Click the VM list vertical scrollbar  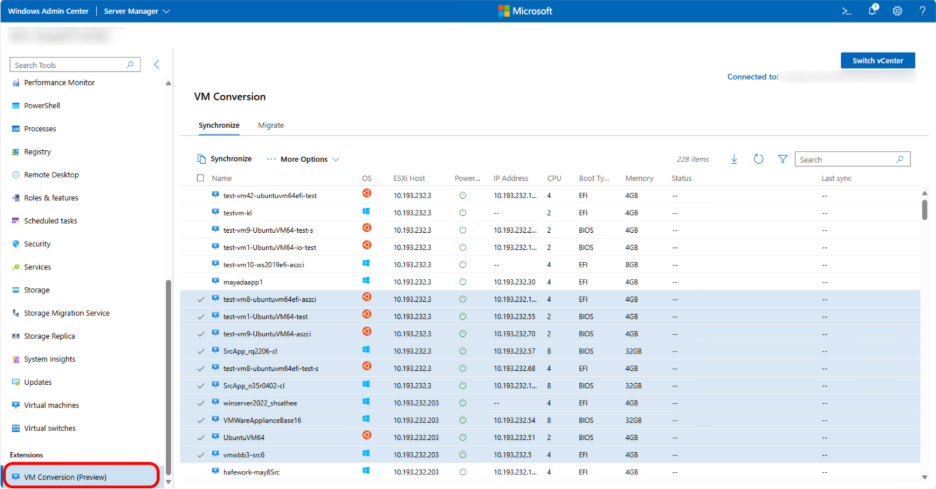923,210
